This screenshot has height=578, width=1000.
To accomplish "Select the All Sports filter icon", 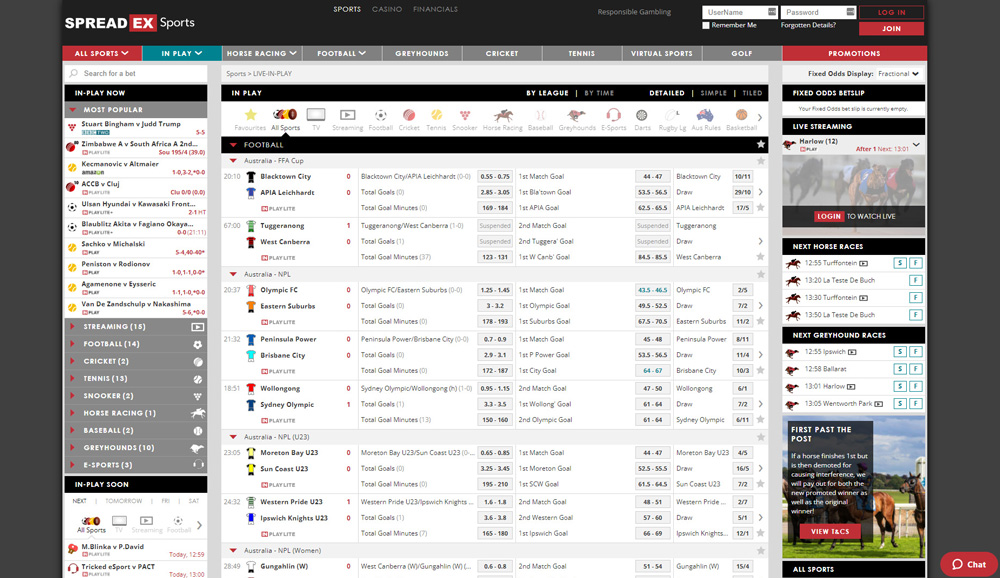I will click(285, 119).
